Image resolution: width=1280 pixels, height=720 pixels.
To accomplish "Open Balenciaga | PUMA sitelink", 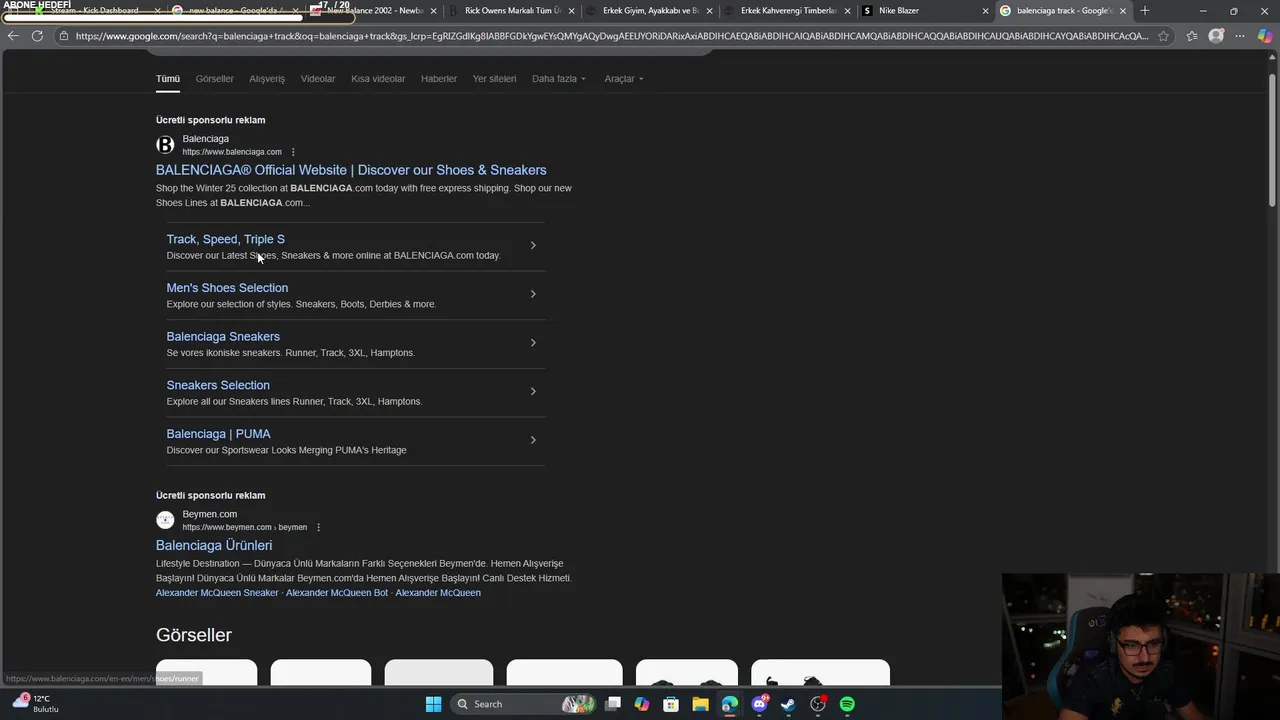I will (219, 434).
